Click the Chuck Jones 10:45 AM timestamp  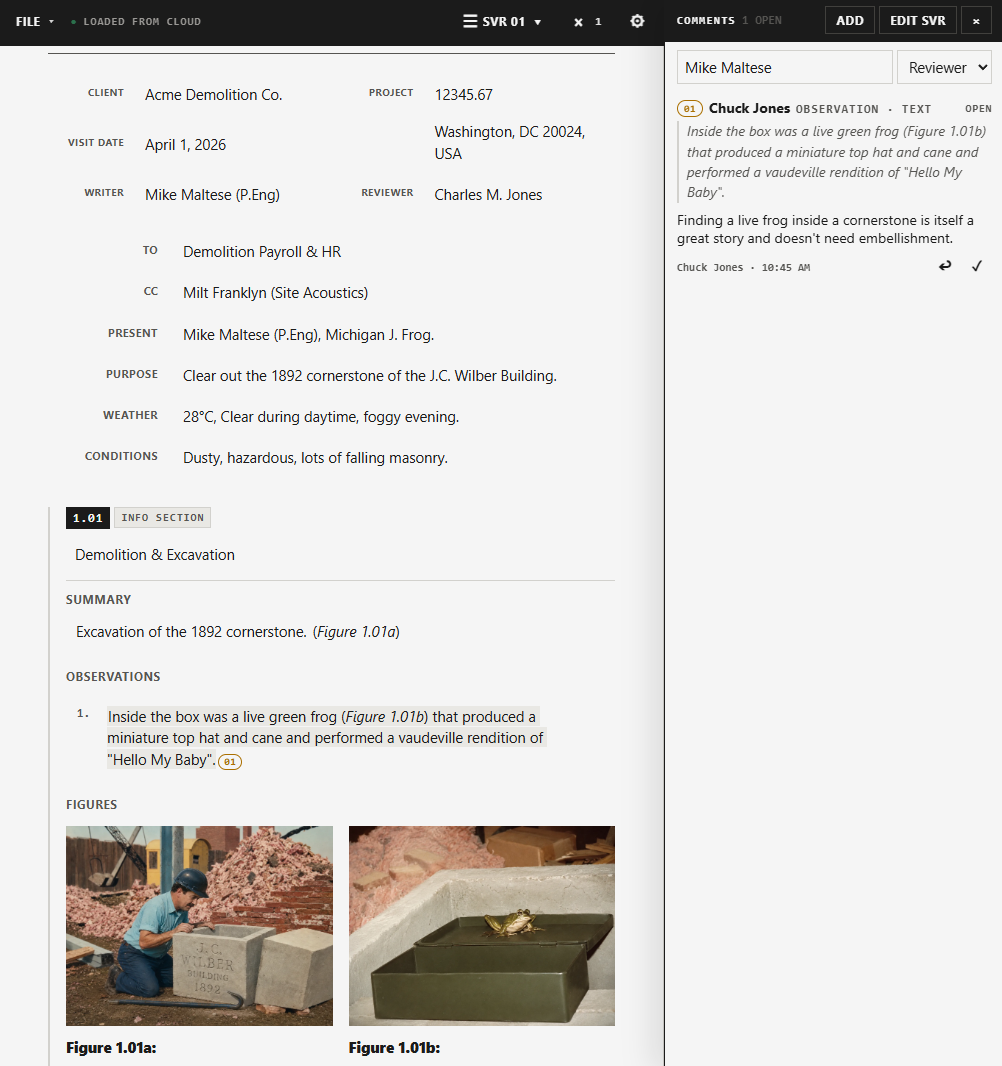(x=743, y=268)
